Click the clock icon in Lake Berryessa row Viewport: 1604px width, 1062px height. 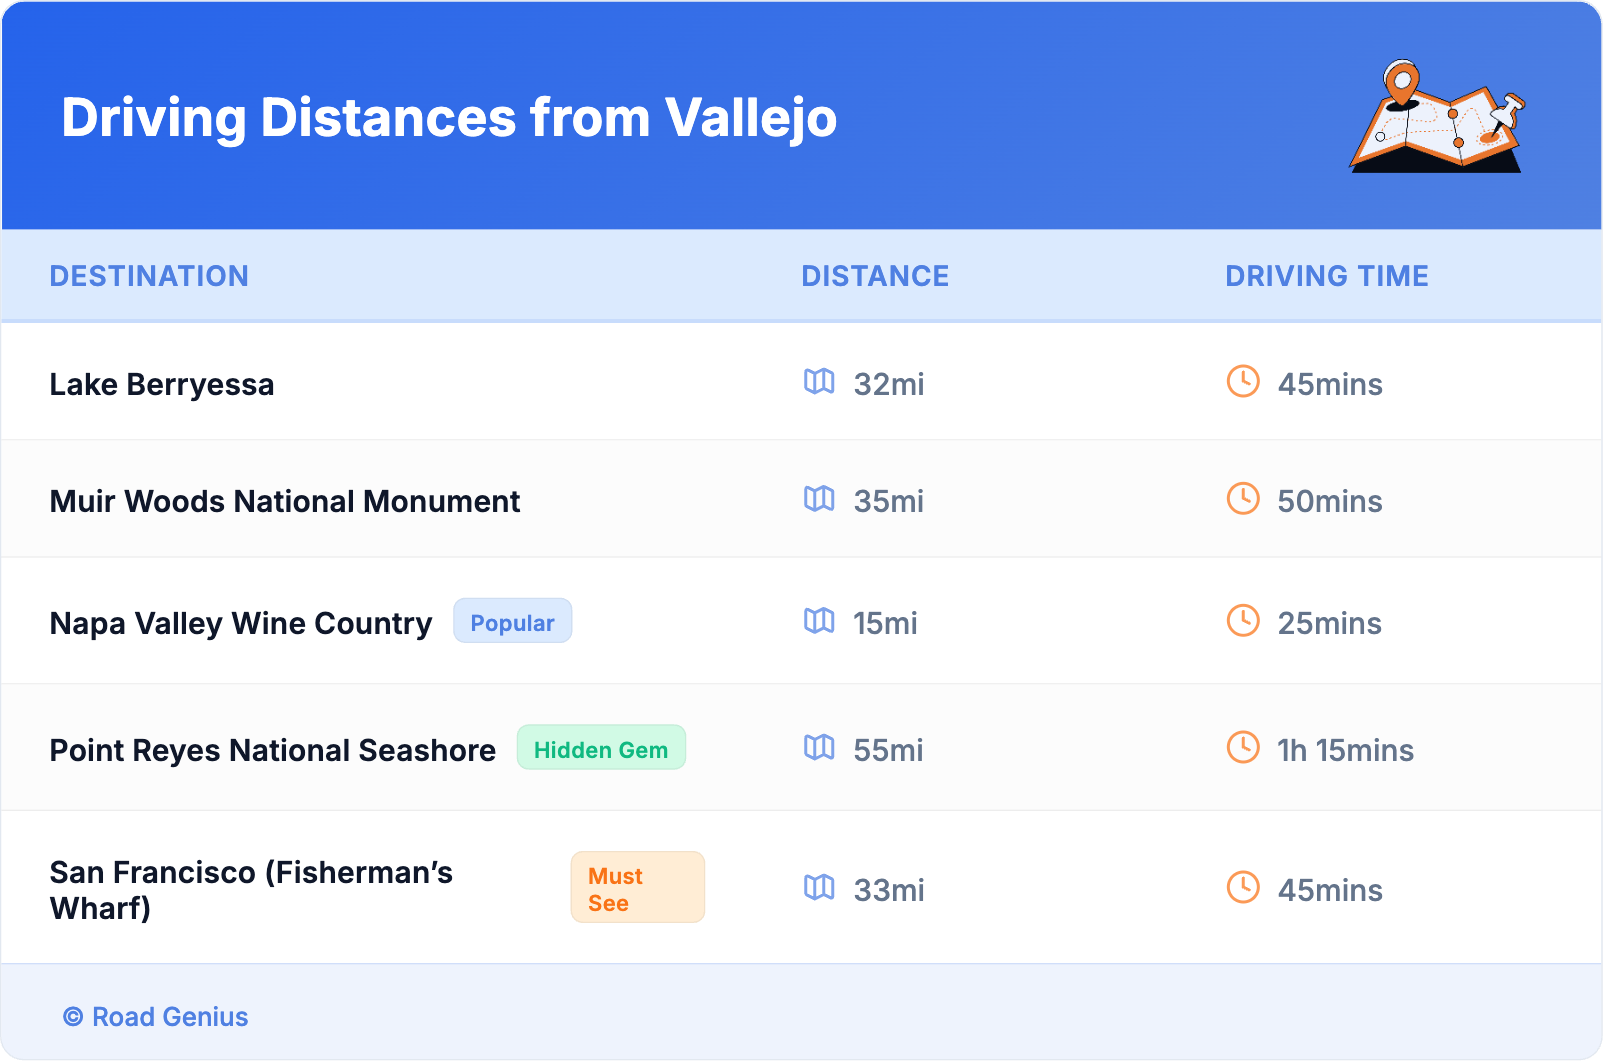pyautogui.click(x=1243, y=382)
